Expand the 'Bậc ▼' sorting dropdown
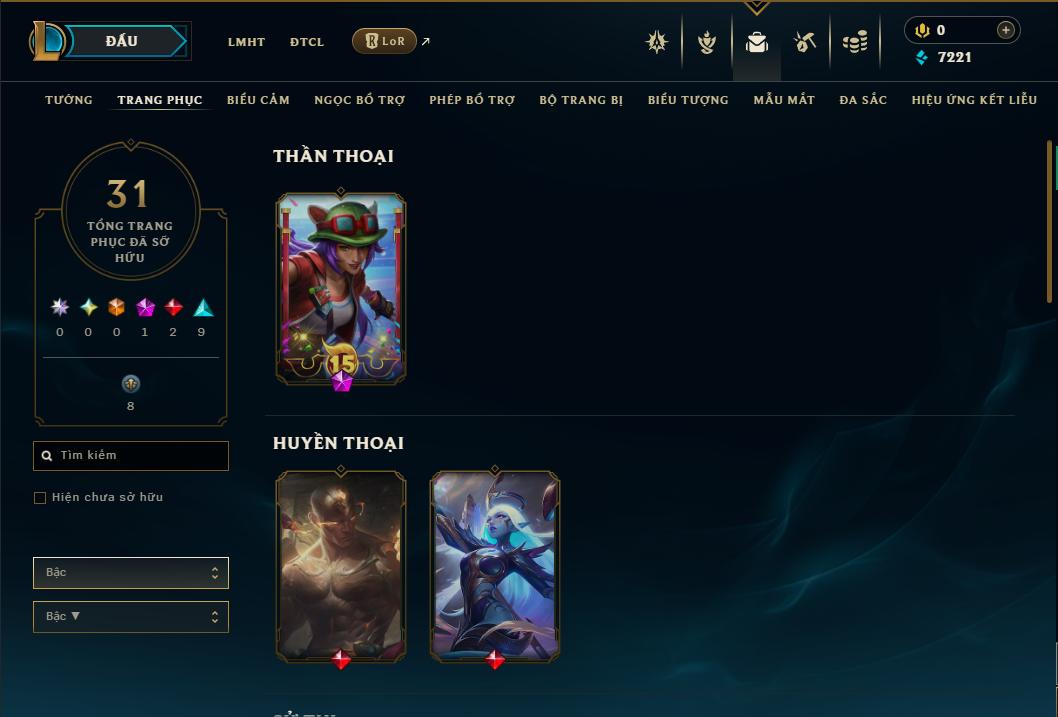 click(x=131, y=616)
